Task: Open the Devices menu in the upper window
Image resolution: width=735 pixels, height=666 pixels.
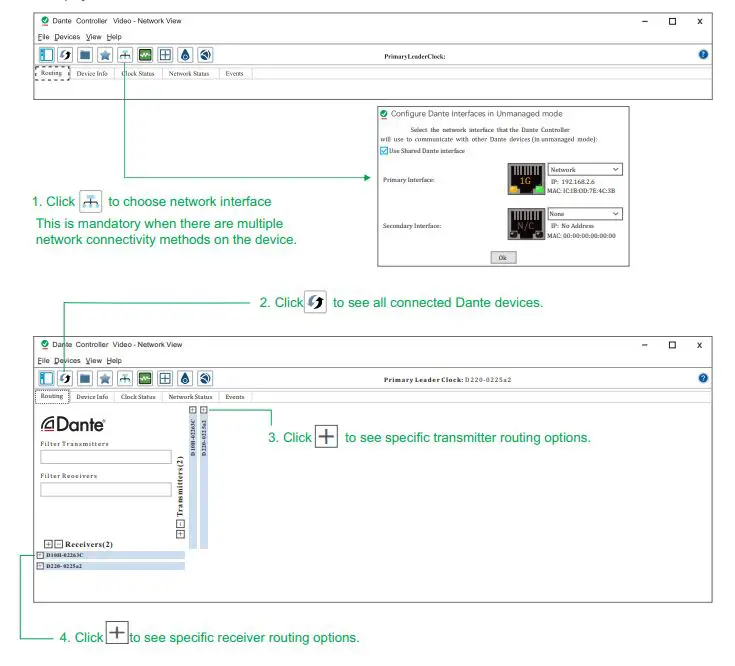Action: [67, 37]
